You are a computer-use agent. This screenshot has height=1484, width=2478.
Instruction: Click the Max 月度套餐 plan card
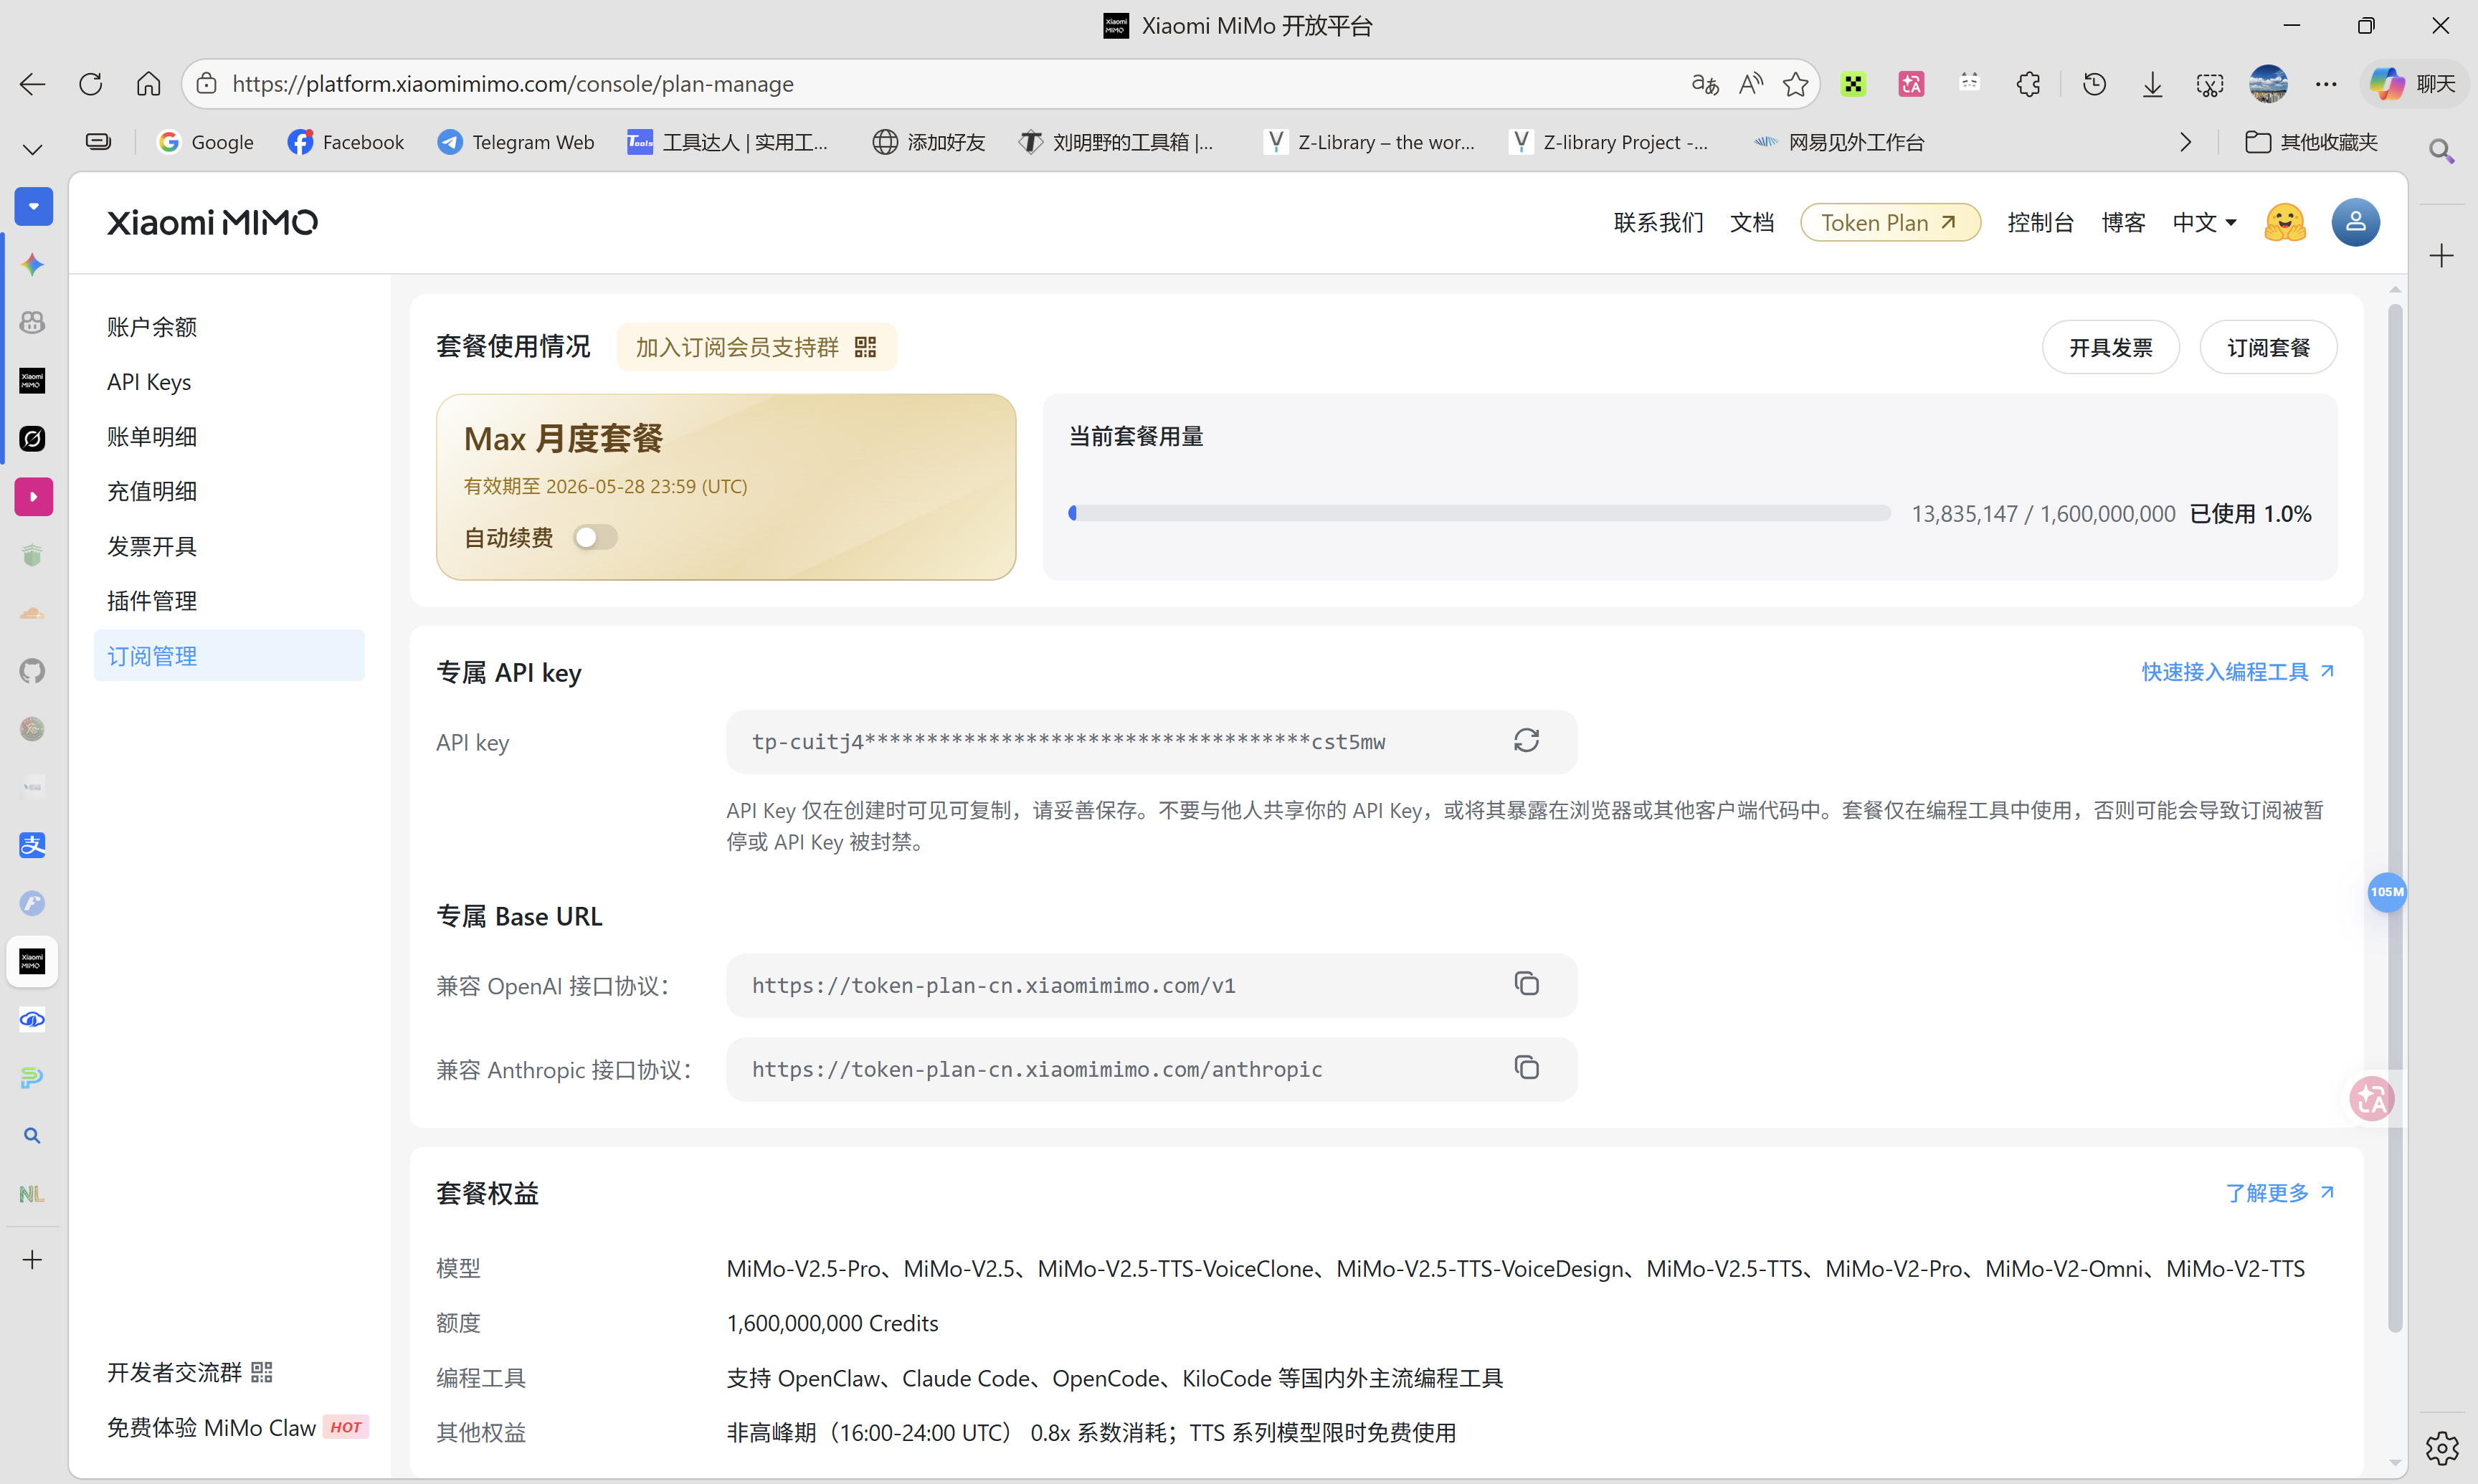(x=726, y=487)
